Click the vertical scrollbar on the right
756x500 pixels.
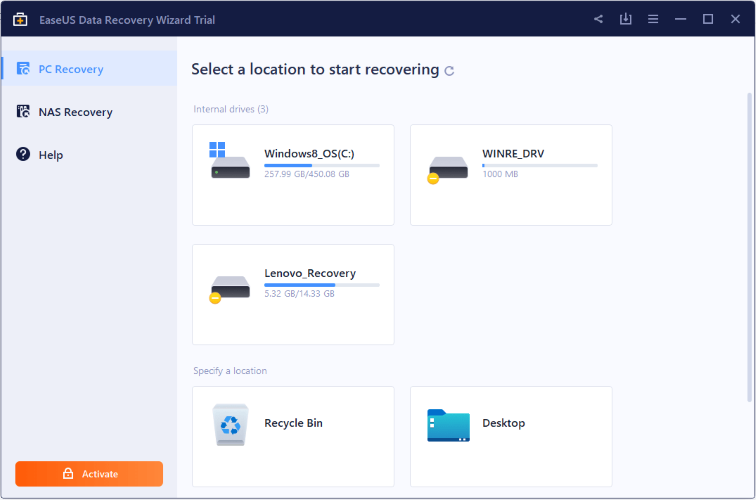[750, 247]
